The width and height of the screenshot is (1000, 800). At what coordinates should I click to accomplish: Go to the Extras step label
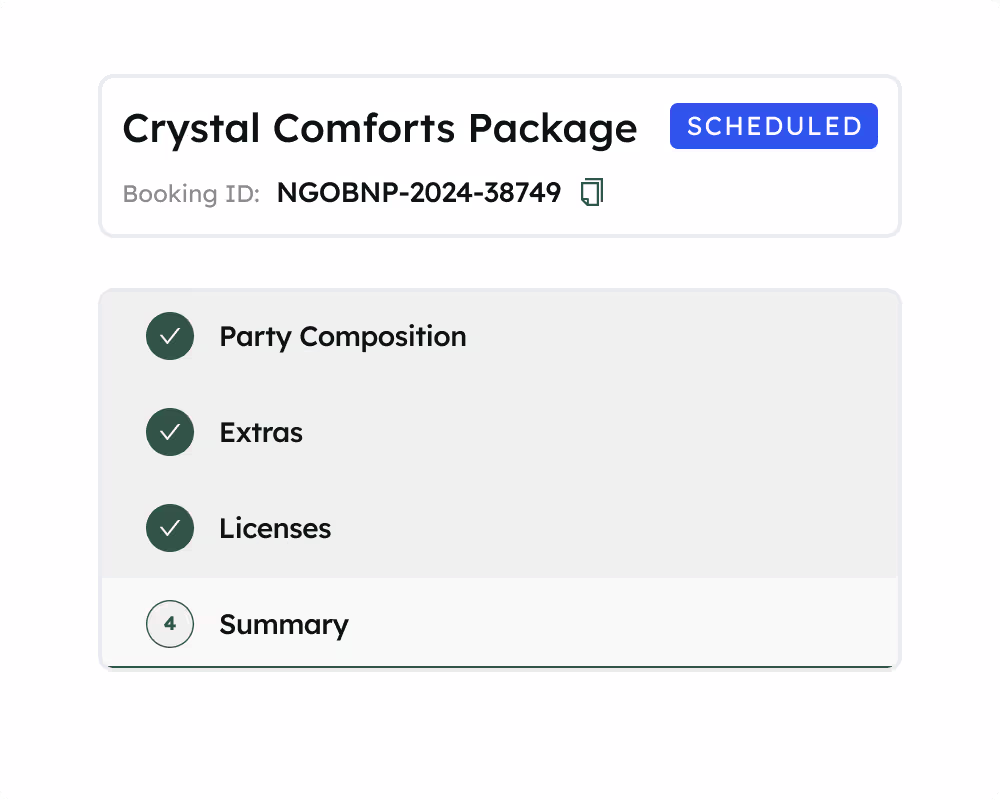tap(261, 432)
